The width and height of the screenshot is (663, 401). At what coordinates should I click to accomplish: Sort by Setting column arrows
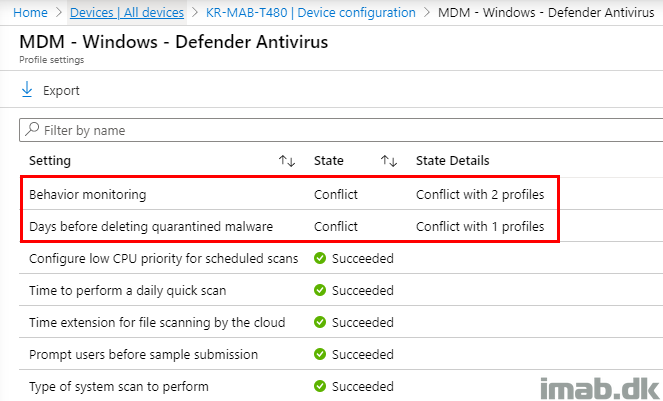(287, 161)
